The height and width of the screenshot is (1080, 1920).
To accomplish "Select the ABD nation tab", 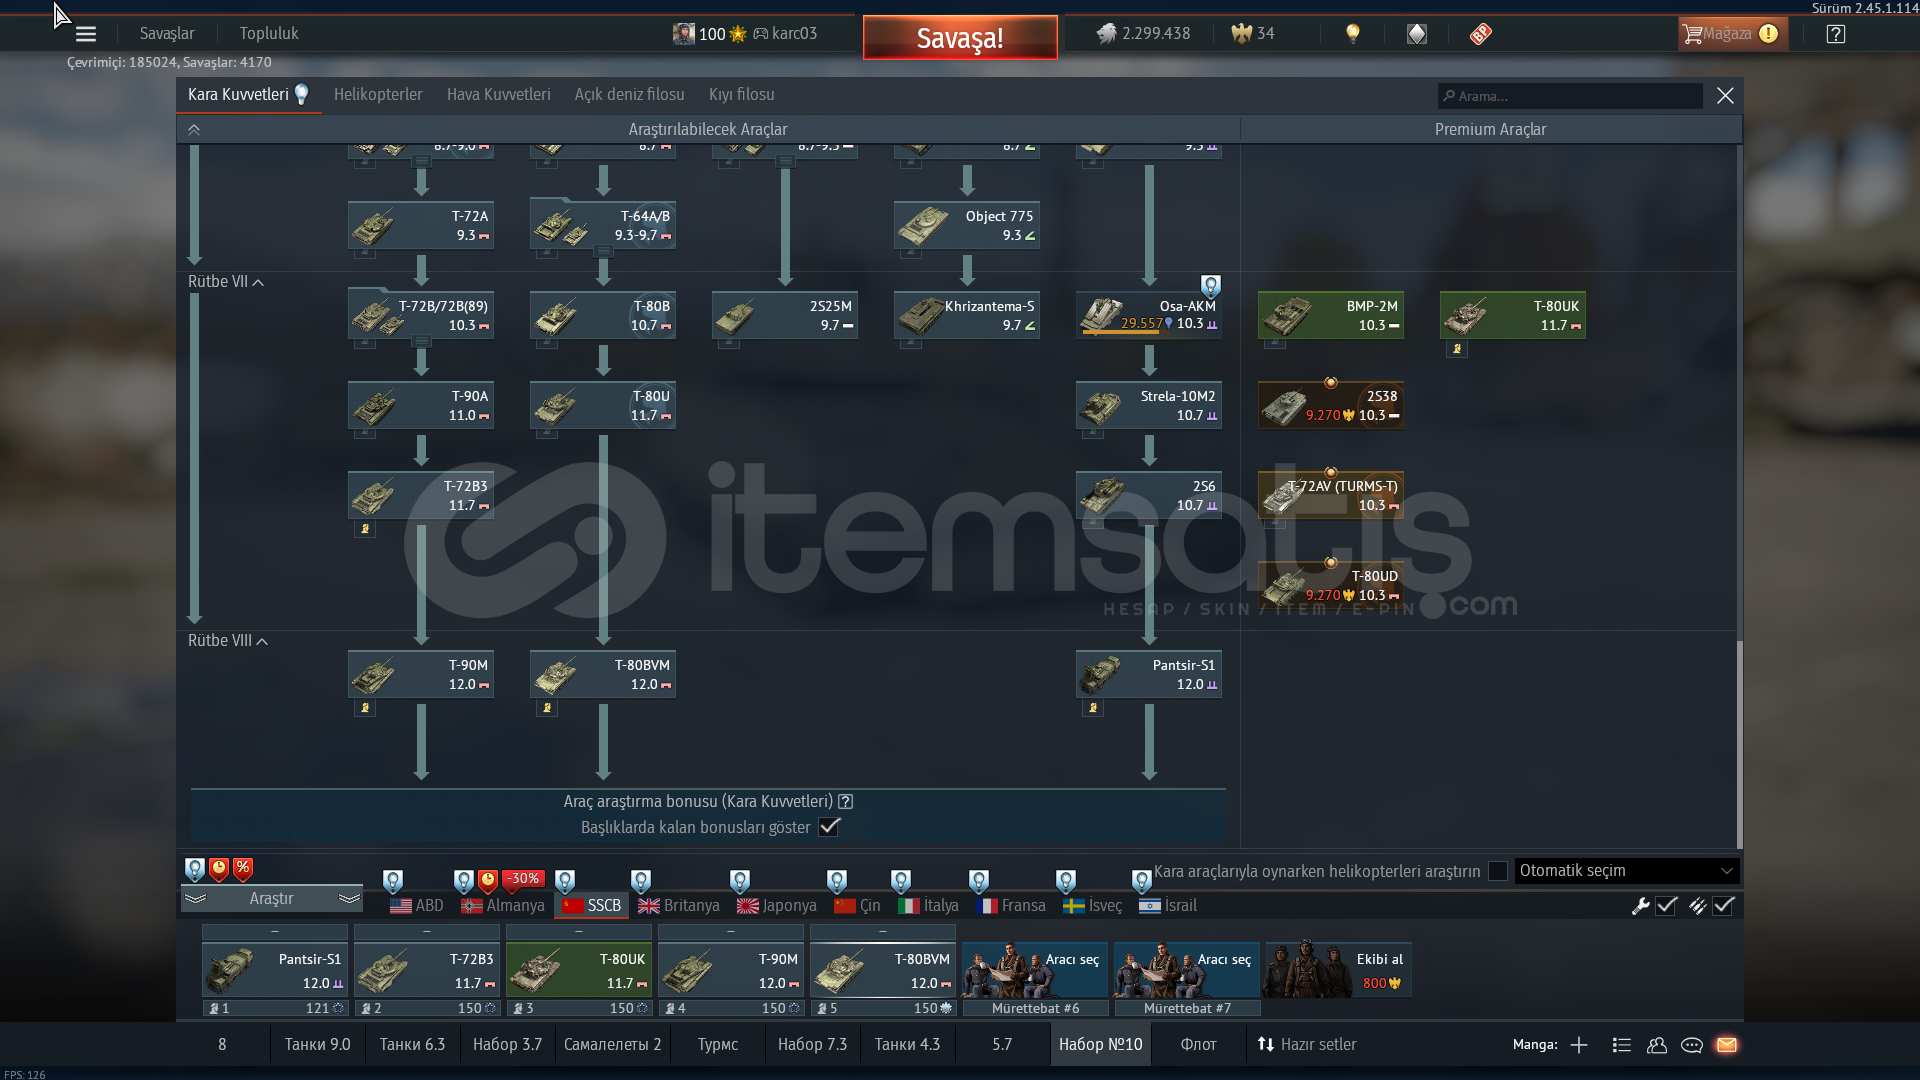I will (x=417, y=906).
